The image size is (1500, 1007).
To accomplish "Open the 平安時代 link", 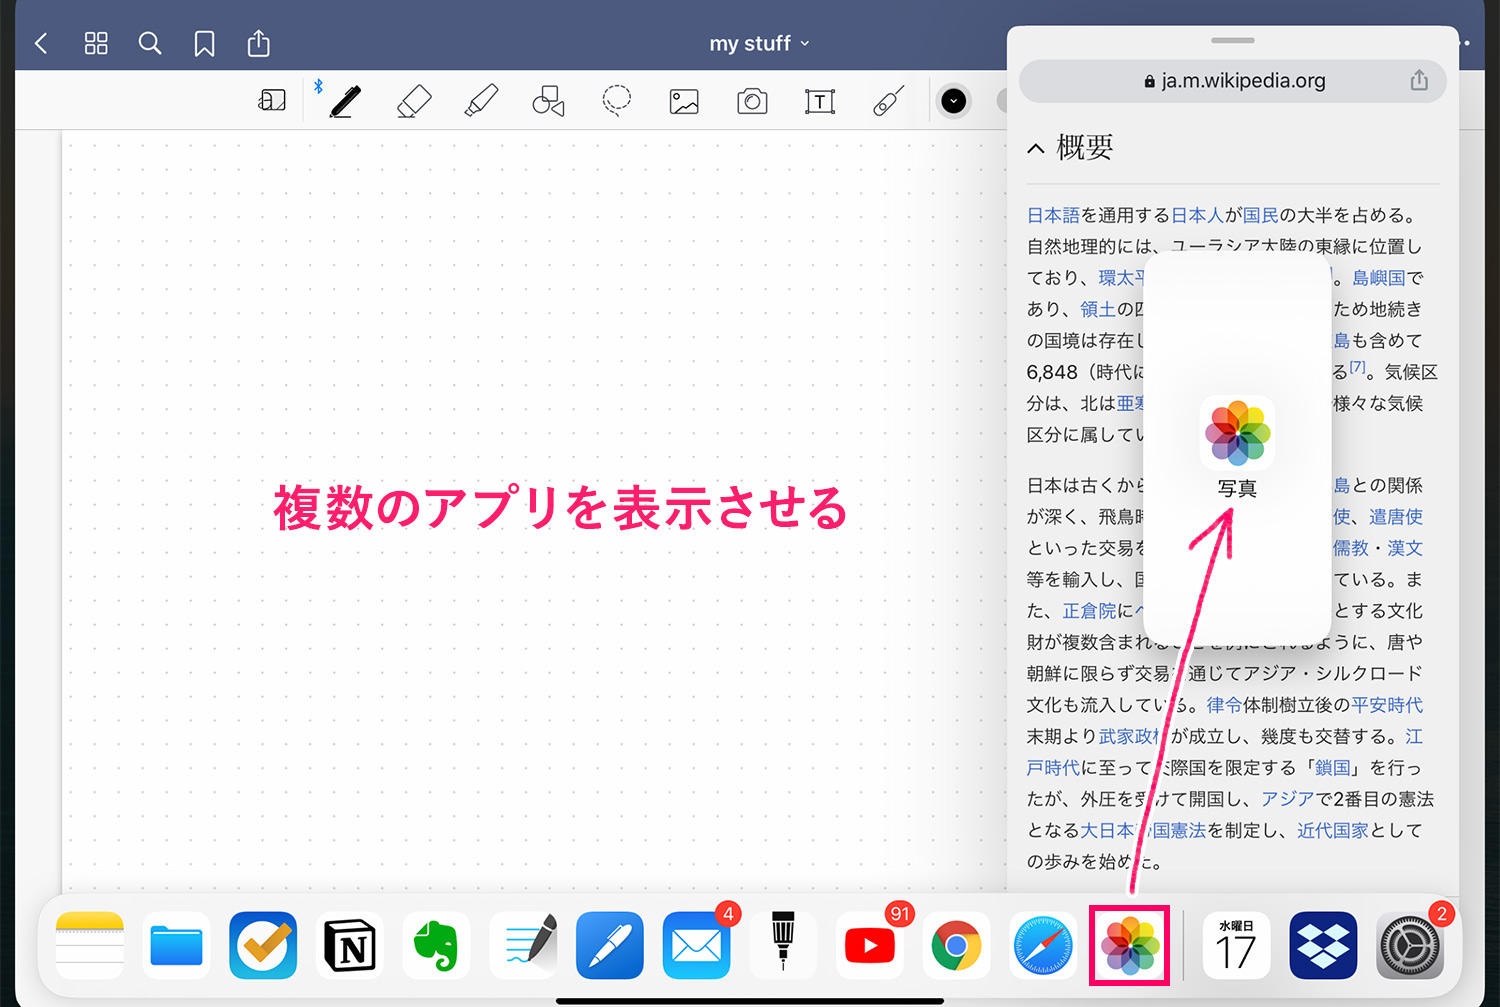I will pyautogui.click(x=1387, y=705).
